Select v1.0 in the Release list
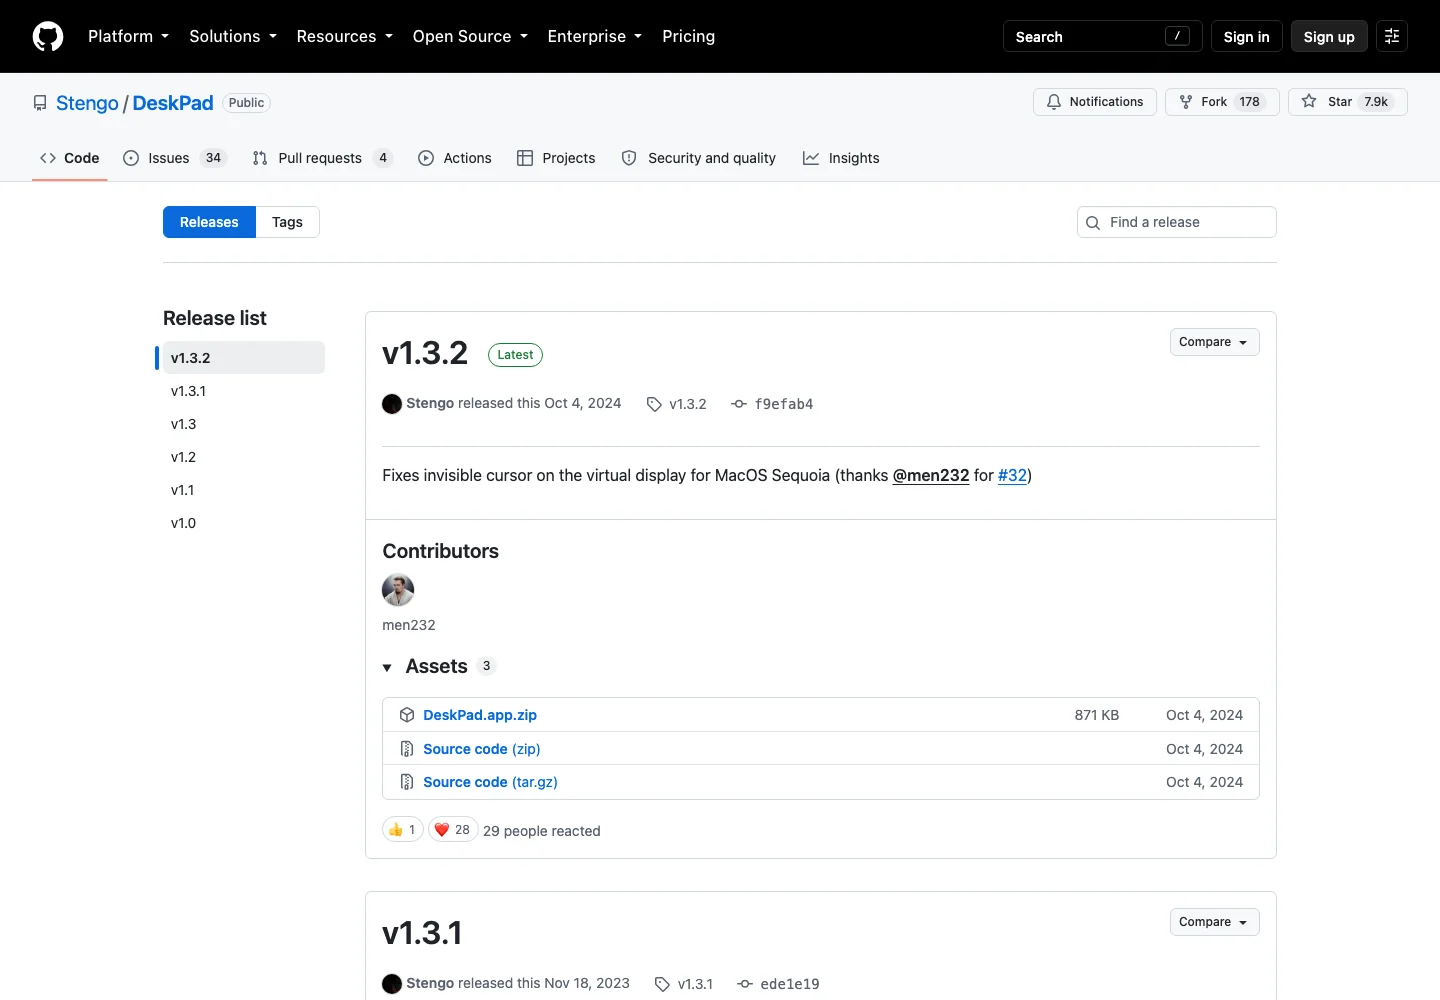Screen dimensions: 1440x1000 click(243, 523)
